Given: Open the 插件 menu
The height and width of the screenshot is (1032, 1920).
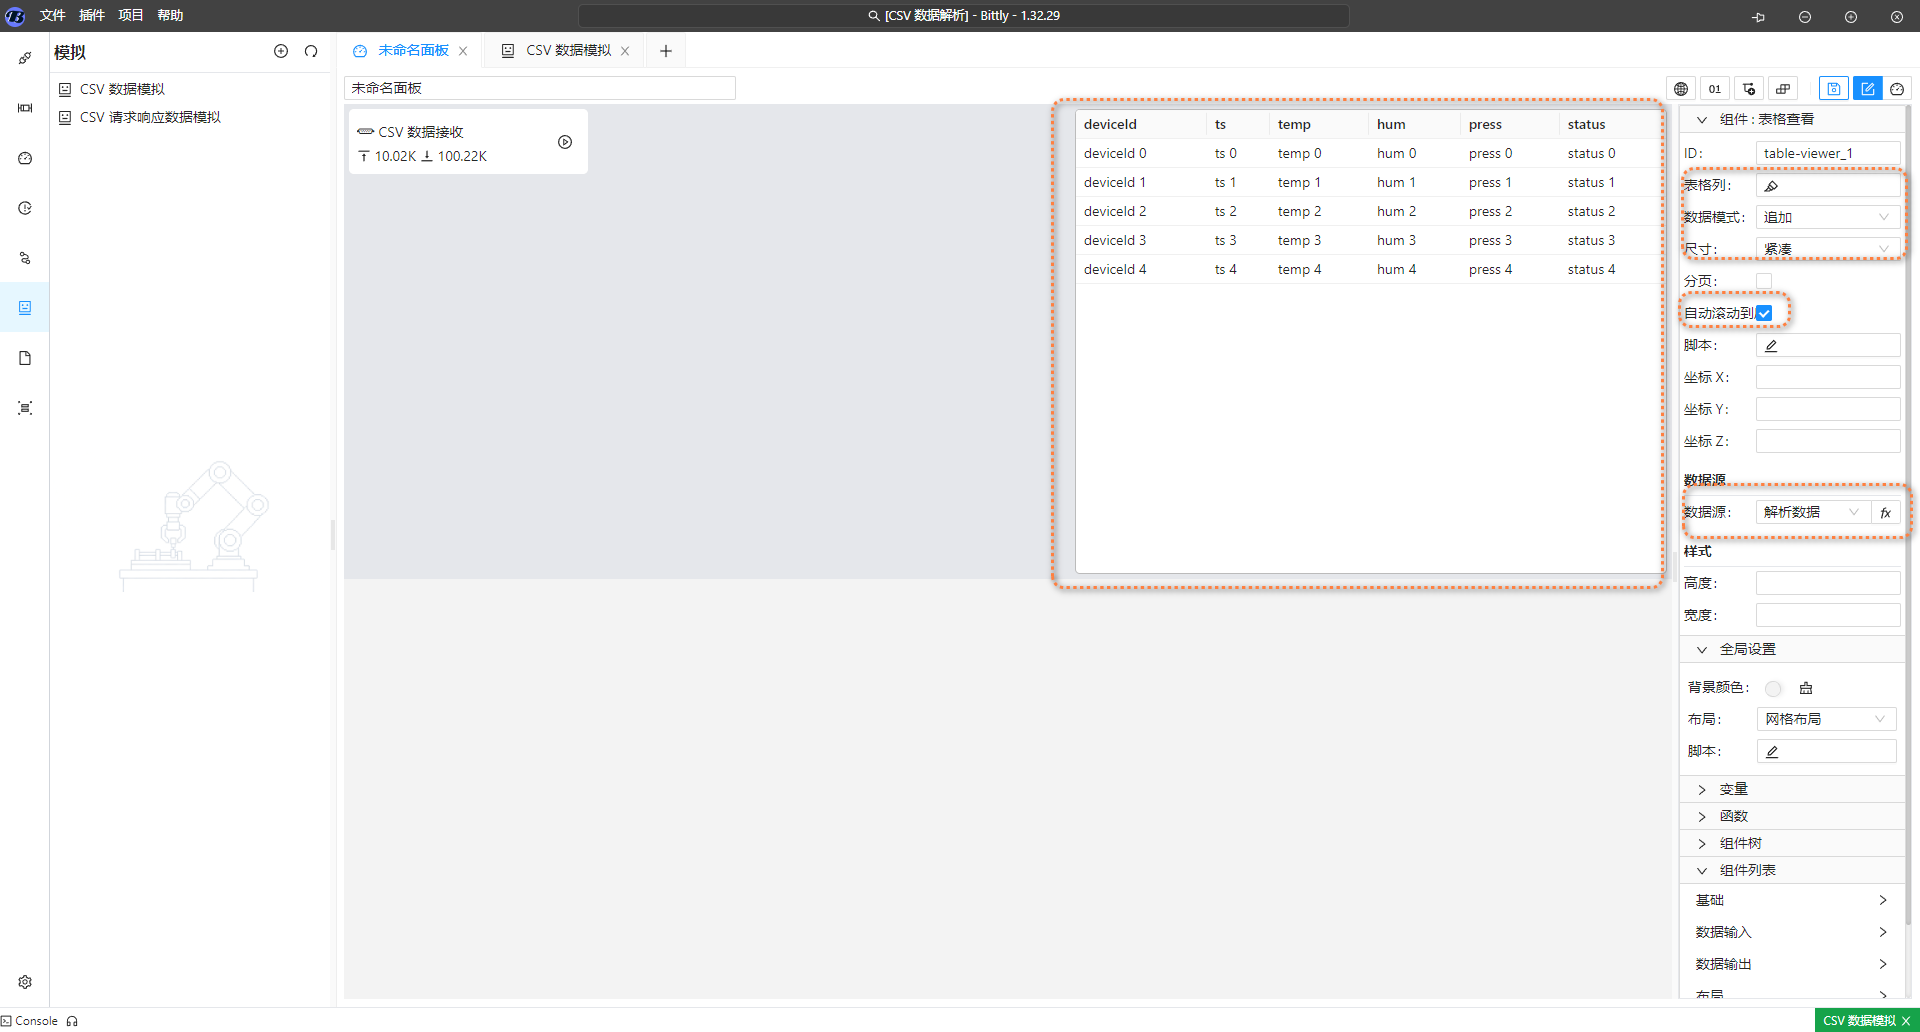Looking at the screenshot, I should [92, 16].
